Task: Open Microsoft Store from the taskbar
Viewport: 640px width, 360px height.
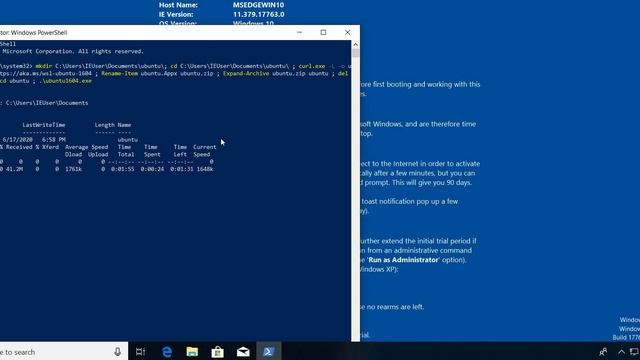Action: (218, 351)
